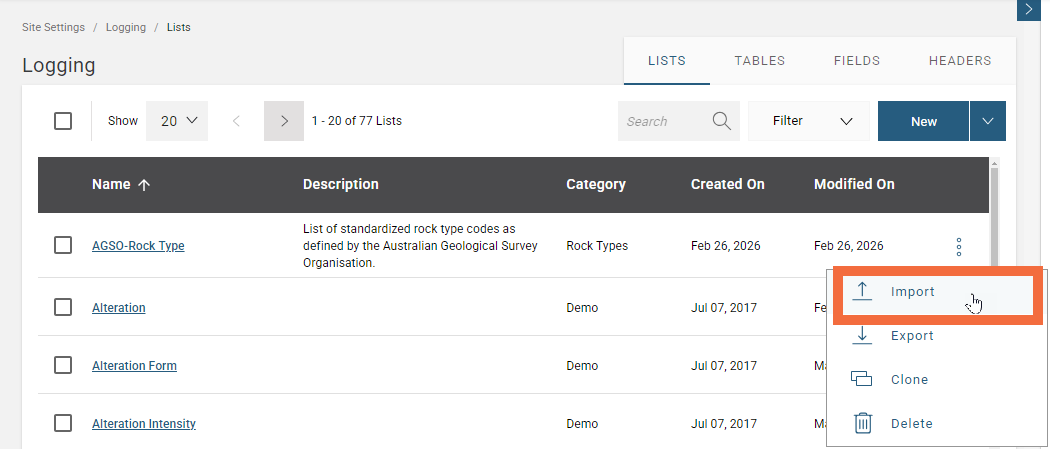
Task: Open the Show 20 page-size dropdown
Action: click(179, 121)
